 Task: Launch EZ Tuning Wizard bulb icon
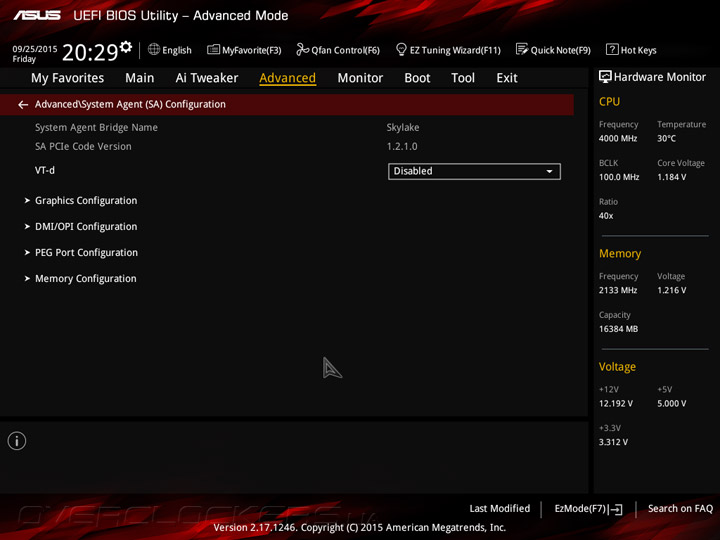(401, 50)
